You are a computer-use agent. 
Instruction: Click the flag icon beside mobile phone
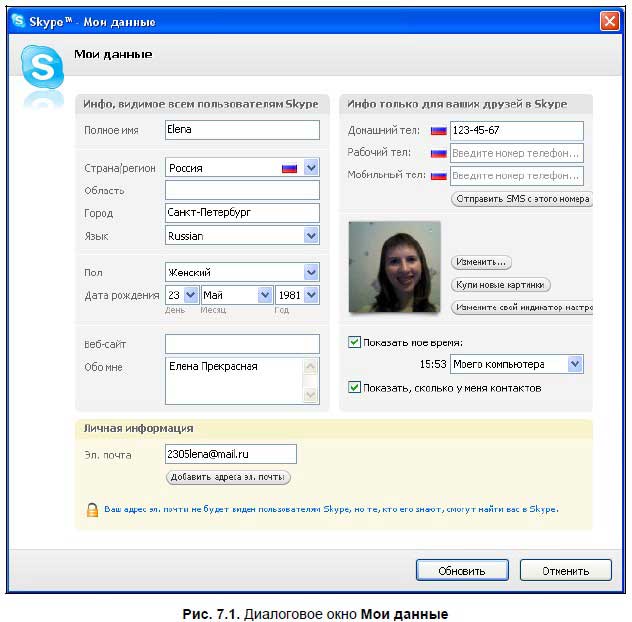click(438, 175)
